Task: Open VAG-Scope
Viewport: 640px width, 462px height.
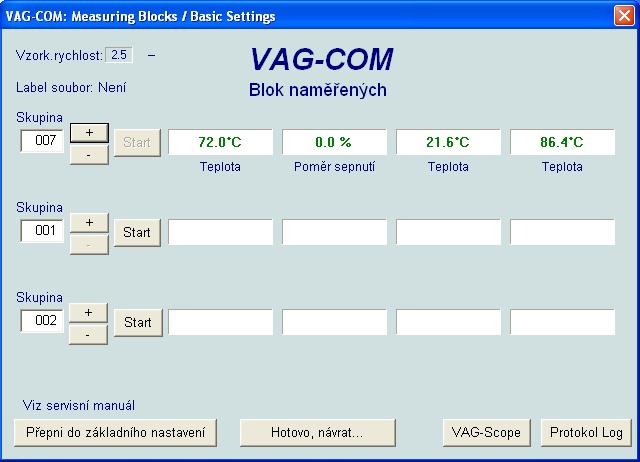Action: coord(487,433)
